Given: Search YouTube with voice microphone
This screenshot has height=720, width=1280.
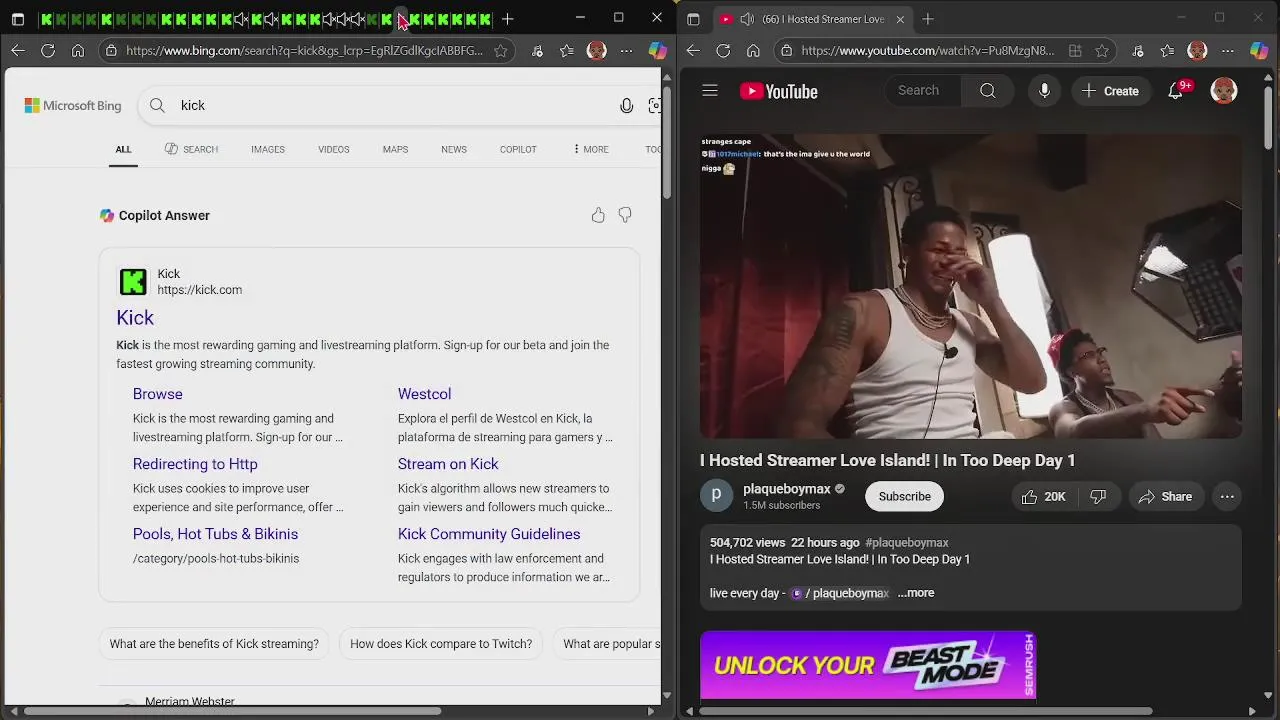Looking at the screenshot, I should click(x=1044, y=91).
